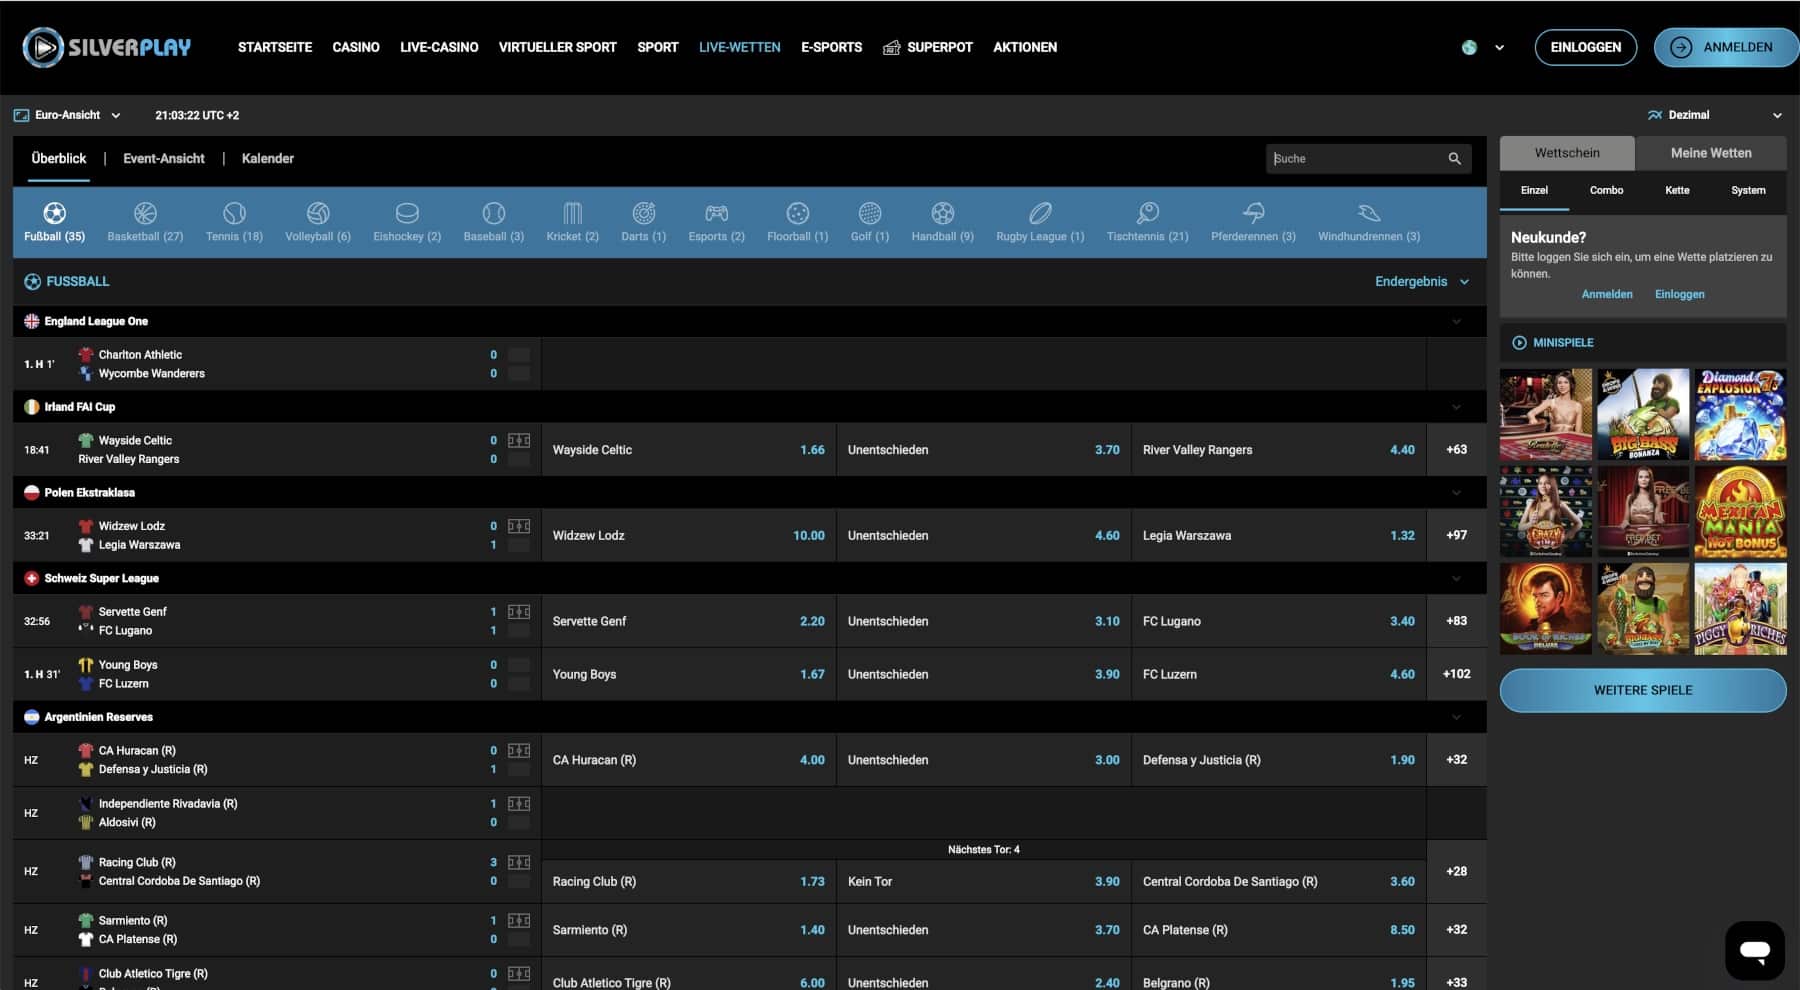Collapse the Polen Ekstraklasa section

point(1456,492)
